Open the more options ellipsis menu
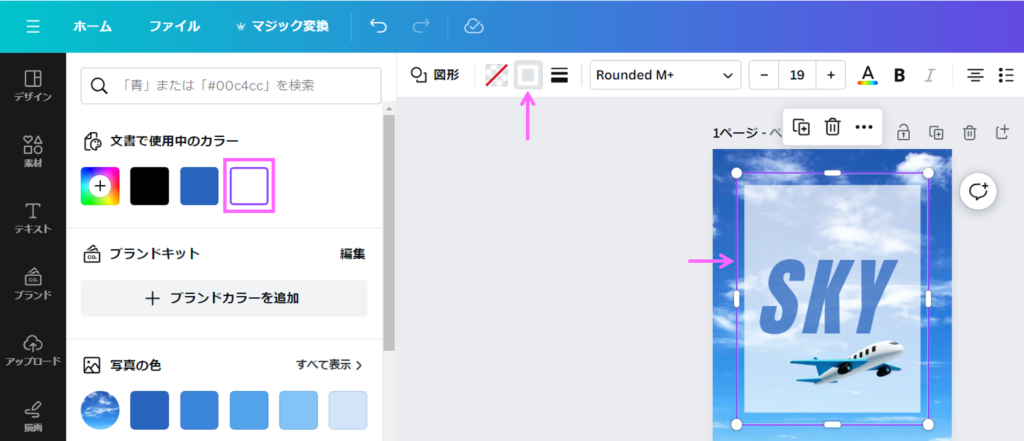The width and height of the screenshot is (1024, 441). pos(864,127)
